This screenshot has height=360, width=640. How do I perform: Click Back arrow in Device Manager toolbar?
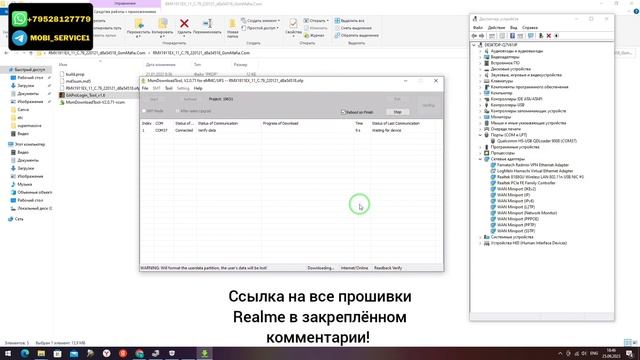(474, 36)
